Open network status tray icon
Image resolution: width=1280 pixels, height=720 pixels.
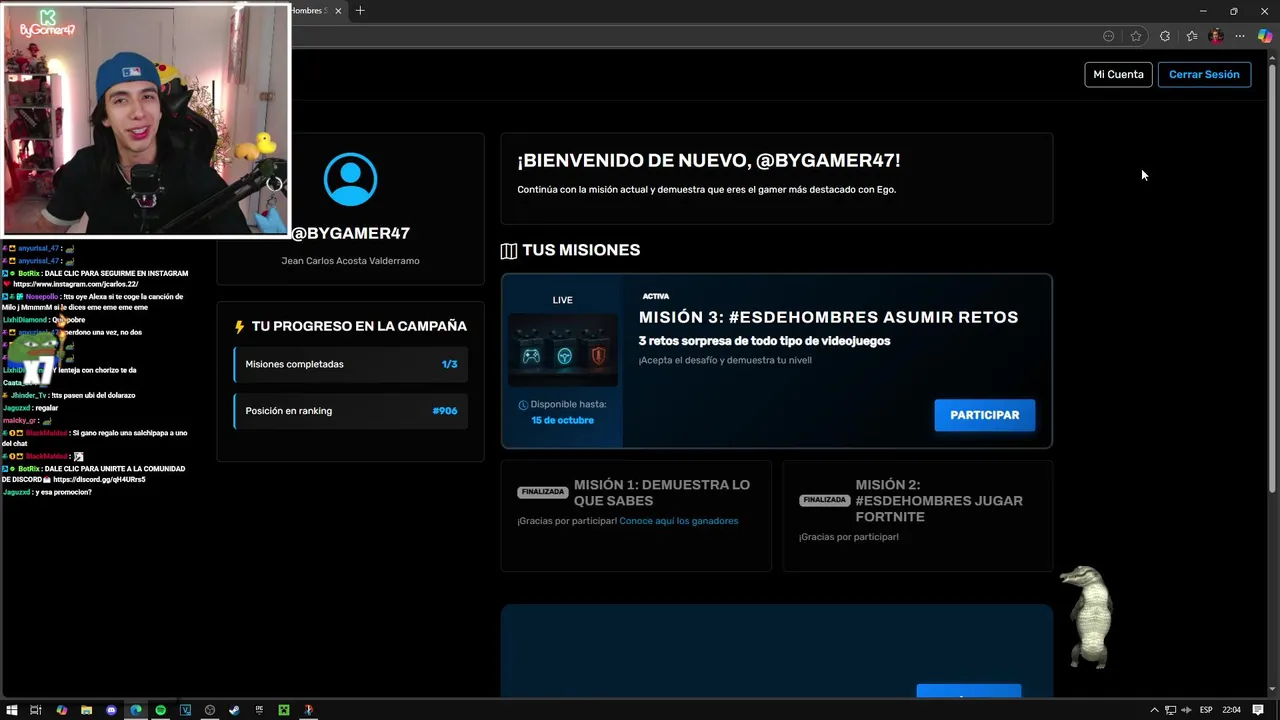pos(1170,710)
